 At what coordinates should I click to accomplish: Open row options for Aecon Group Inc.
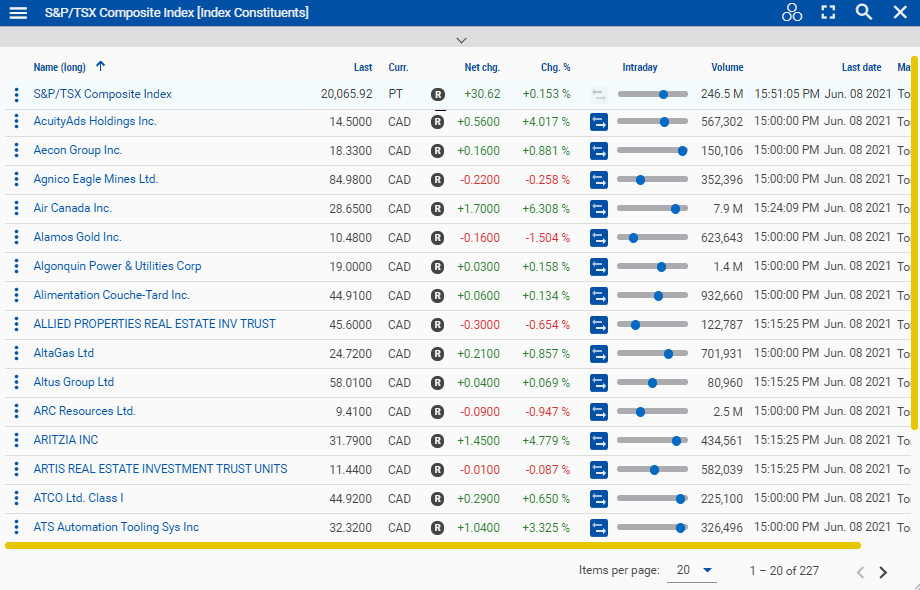(x=16, y=150)
